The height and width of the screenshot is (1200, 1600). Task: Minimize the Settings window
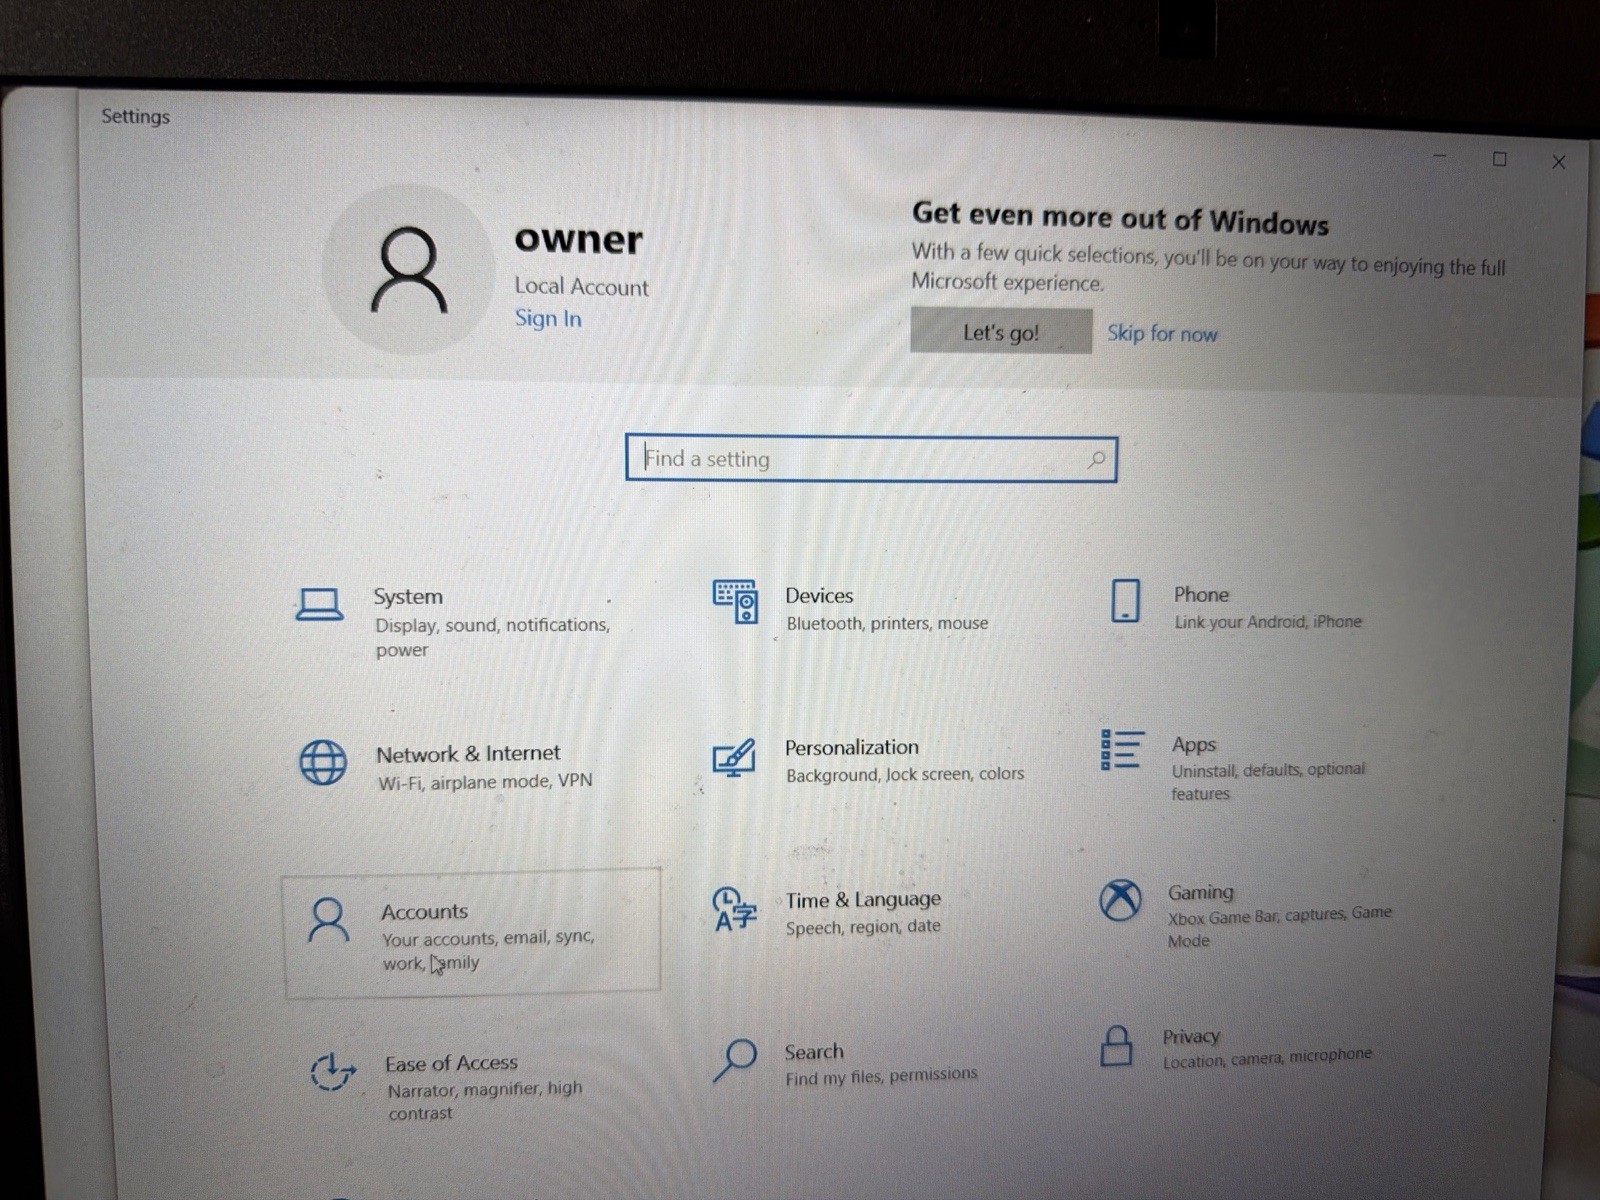tap(1440, 157)
